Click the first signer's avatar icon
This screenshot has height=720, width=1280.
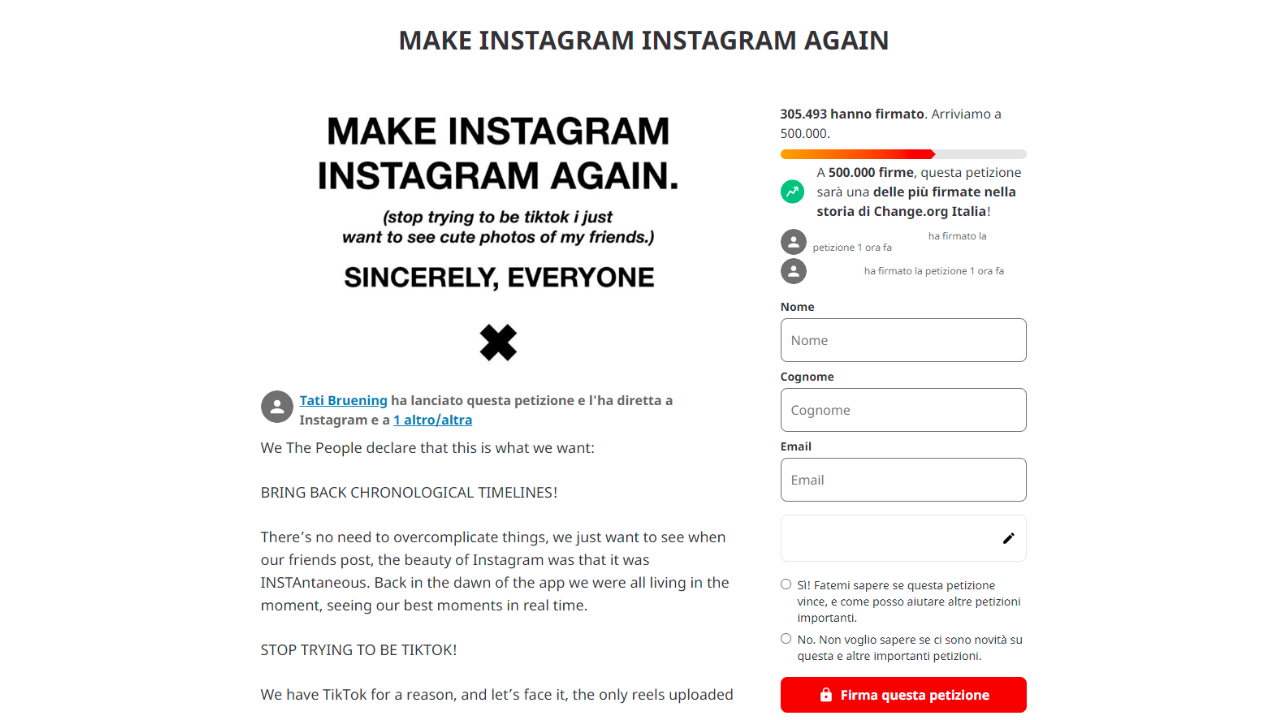(x=793, y=242)
